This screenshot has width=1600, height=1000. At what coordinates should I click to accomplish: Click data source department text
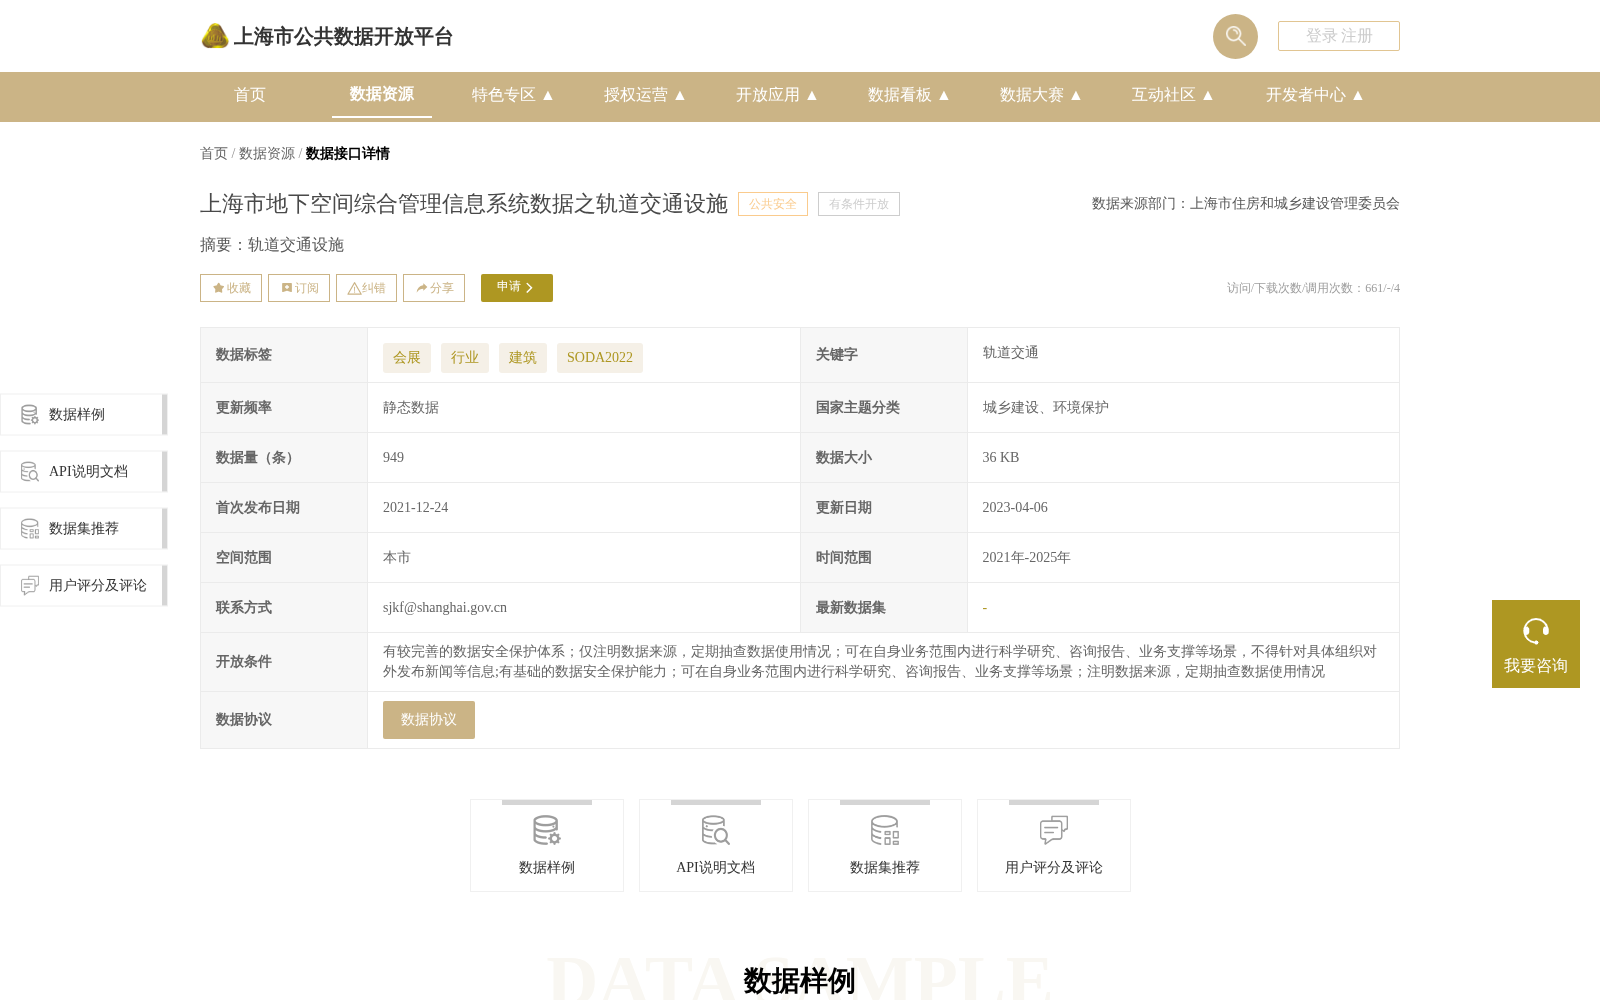(x=1246, y=204)
